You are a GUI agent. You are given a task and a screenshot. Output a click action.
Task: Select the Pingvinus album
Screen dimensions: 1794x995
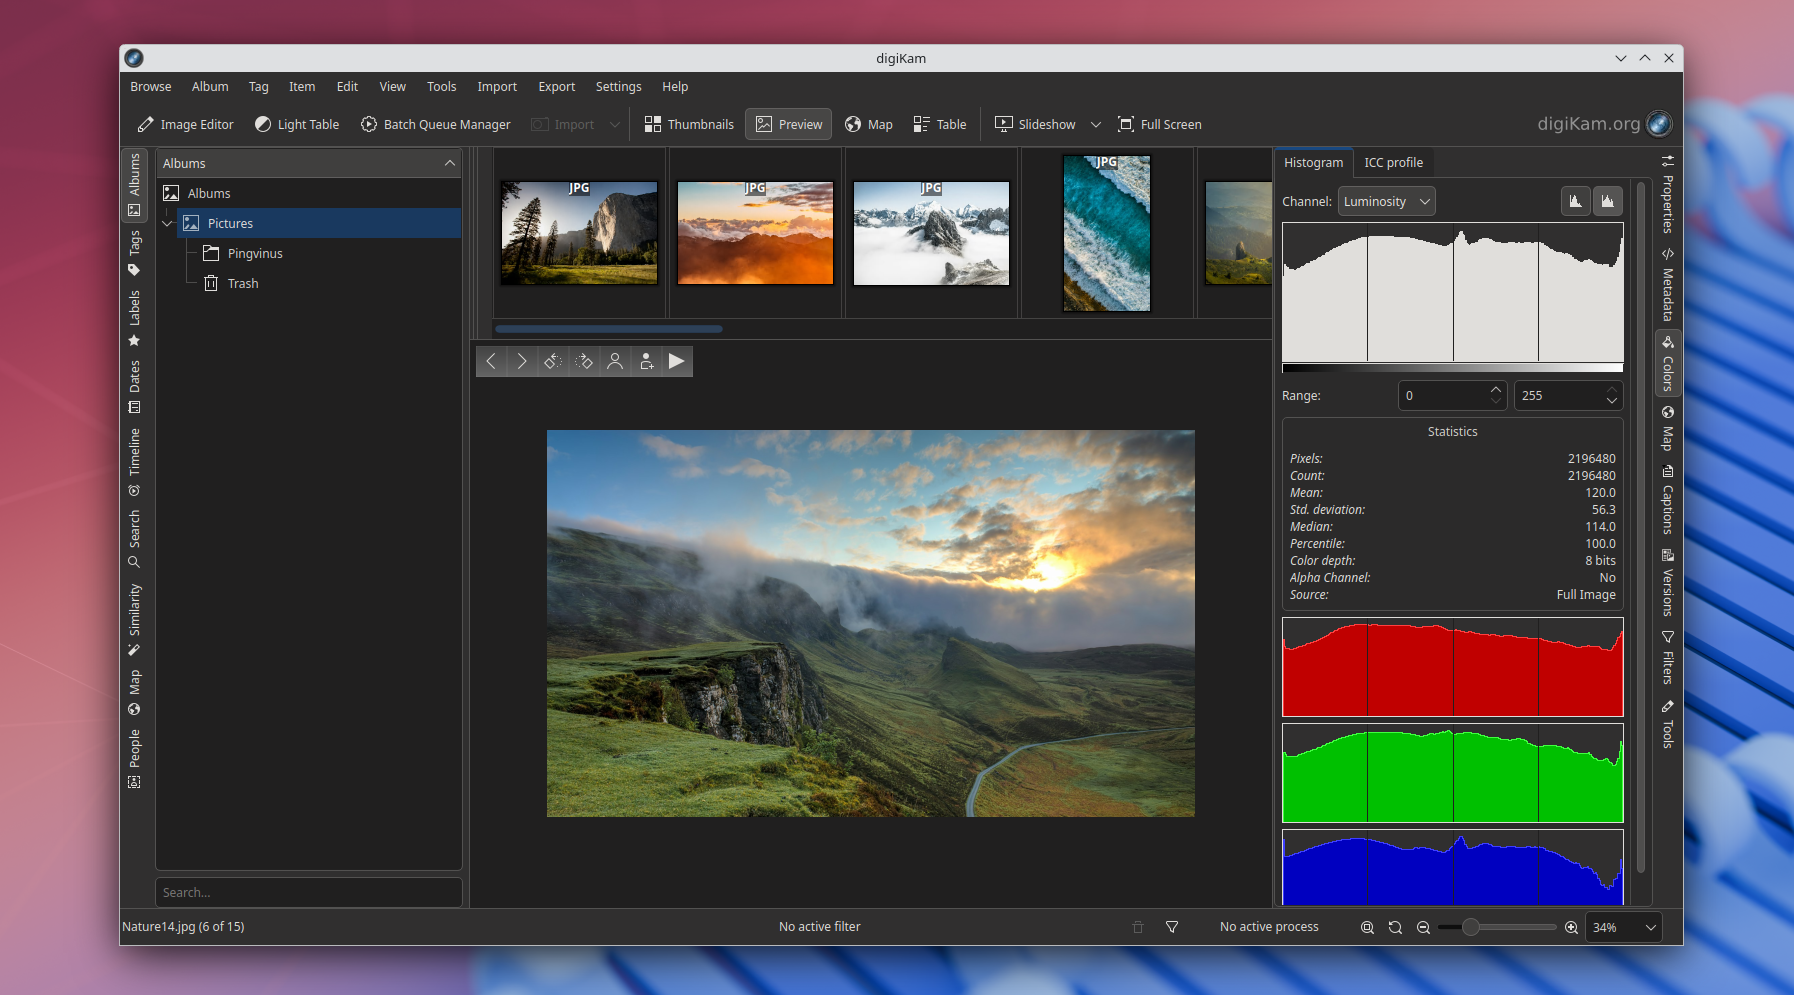(255, 253)
